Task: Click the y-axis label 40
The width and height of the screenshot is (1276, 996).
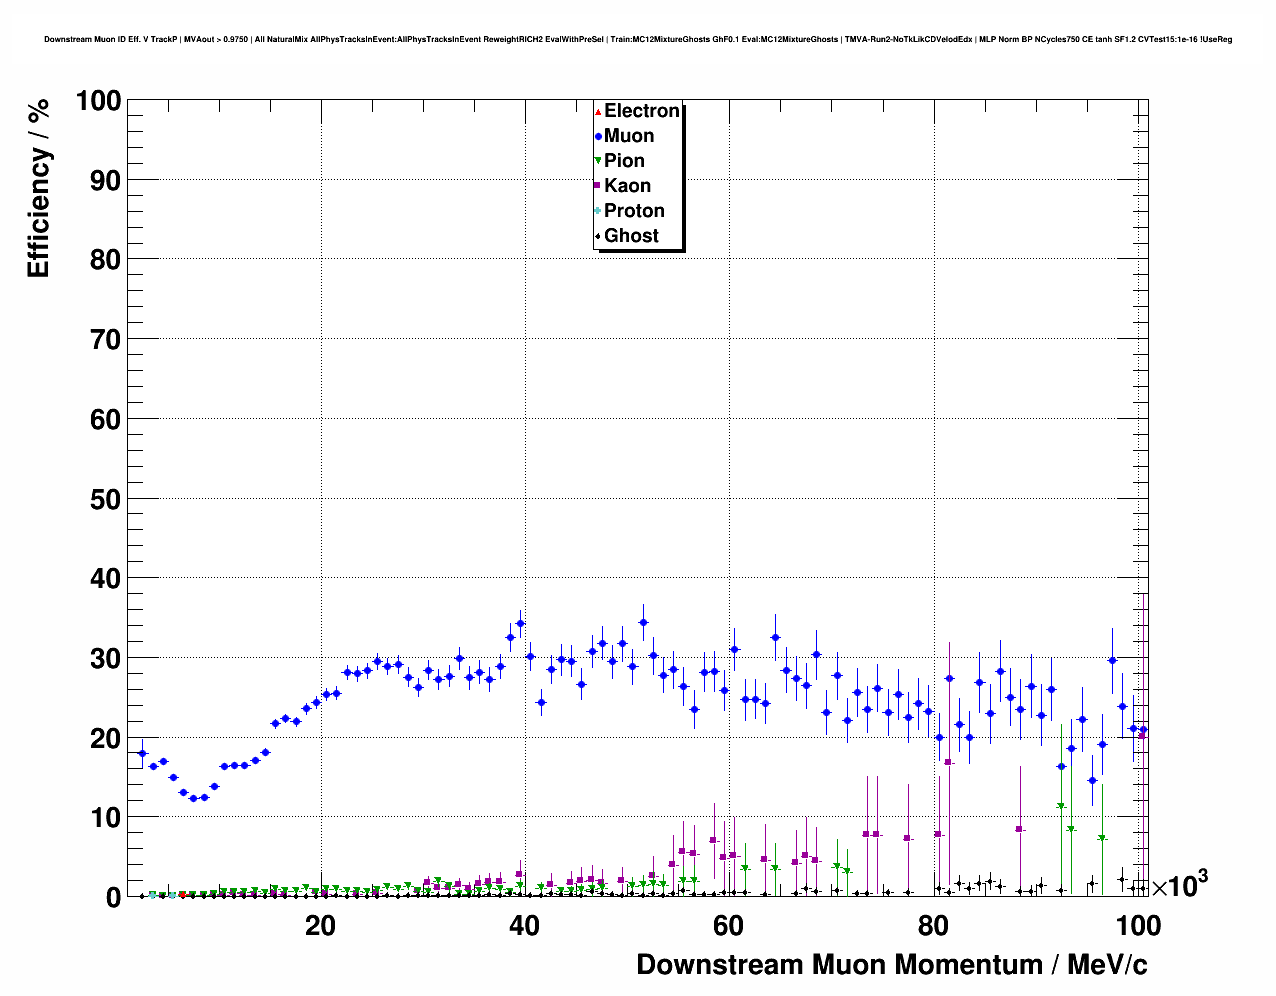Action: (105, 579)
